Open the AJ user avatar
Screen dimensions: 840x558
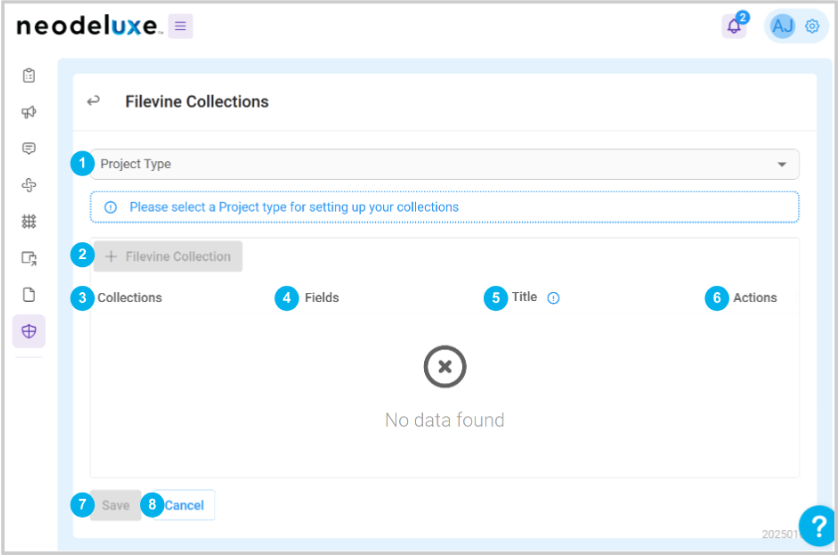pyautogui.click(x=782, y=26)
